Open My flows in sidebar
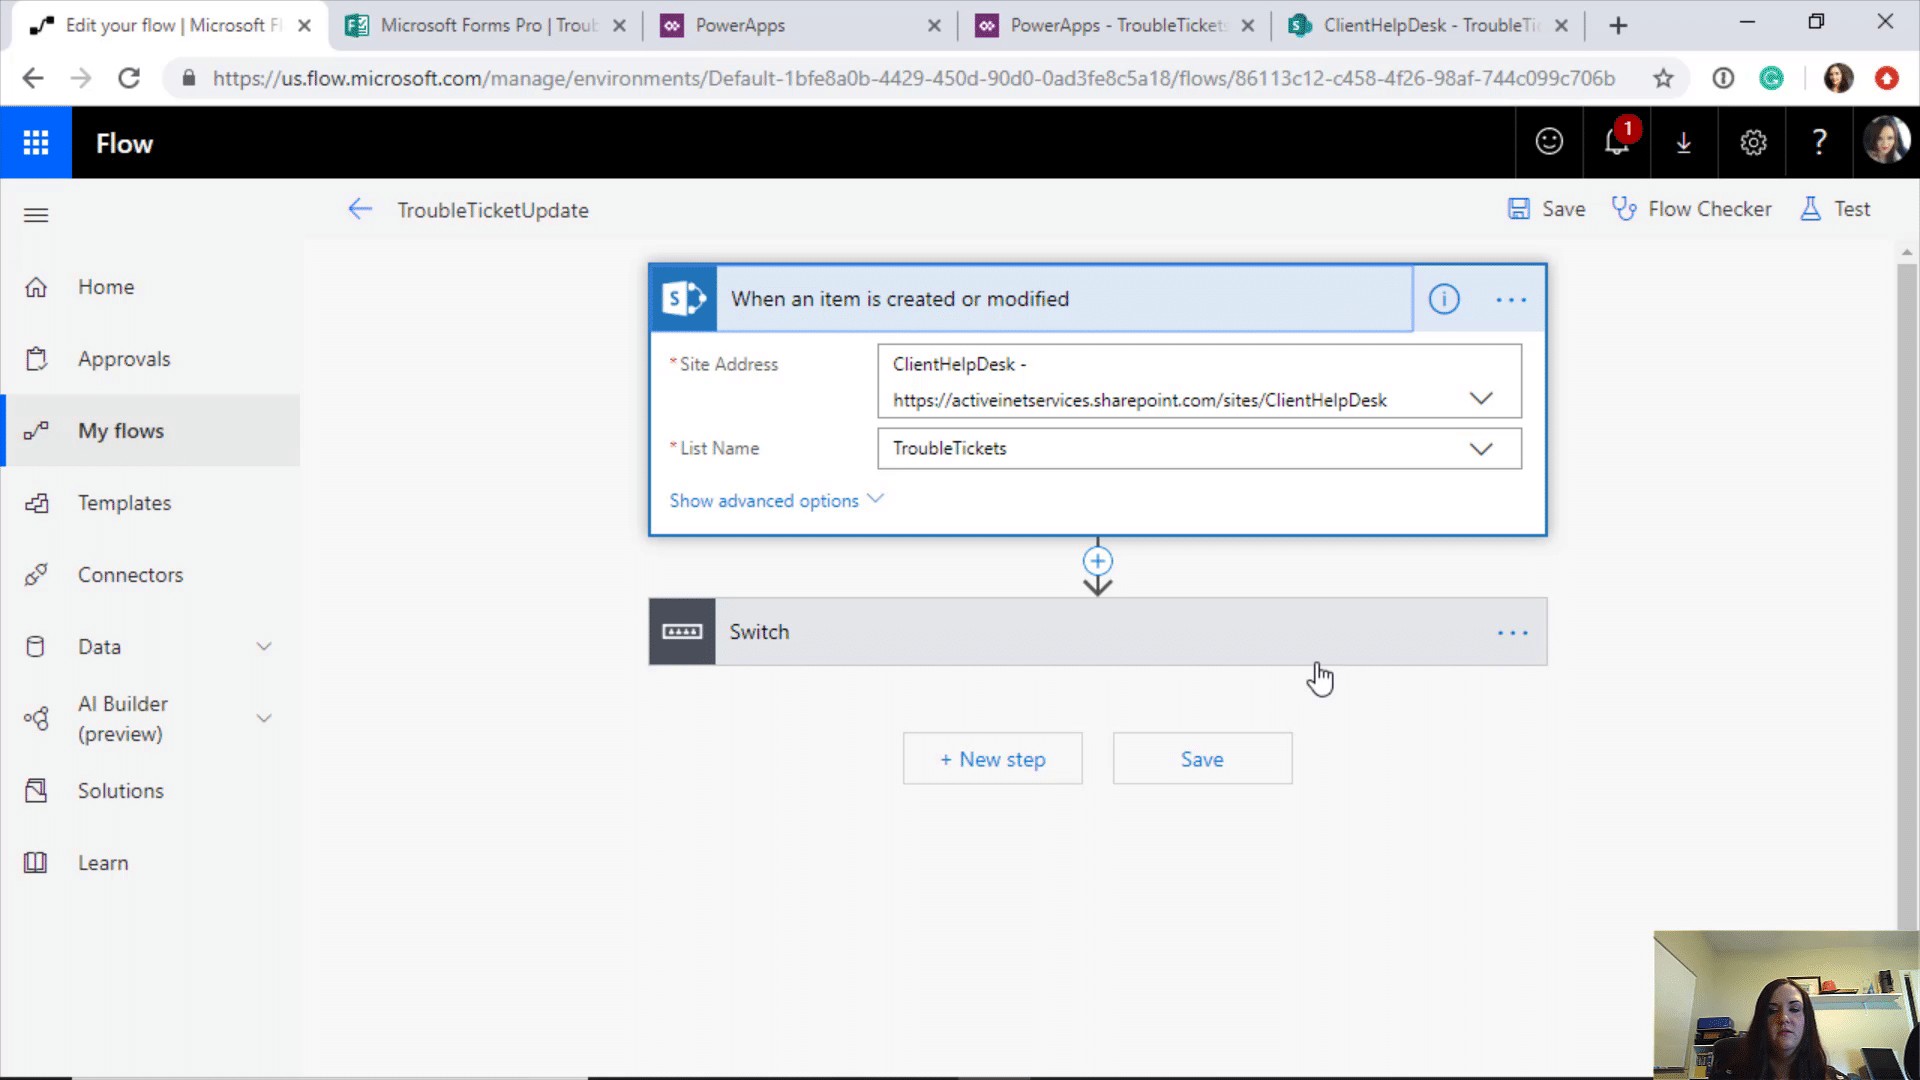 click(150, 431)
